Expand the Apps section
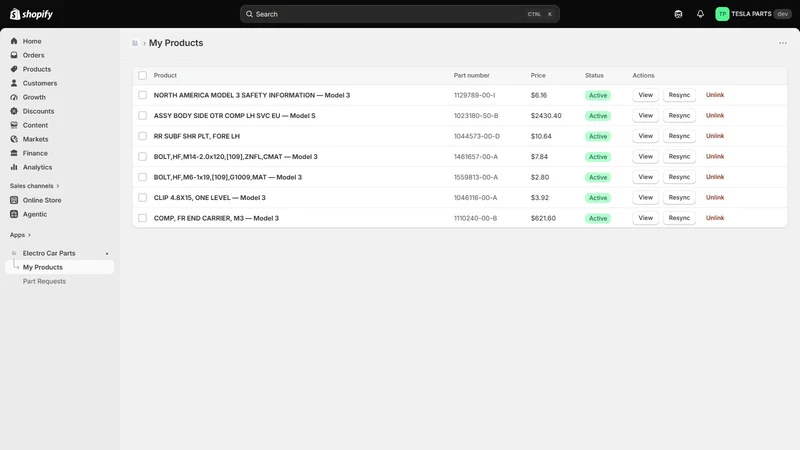The image size is (800, 450). pos(20,235)
